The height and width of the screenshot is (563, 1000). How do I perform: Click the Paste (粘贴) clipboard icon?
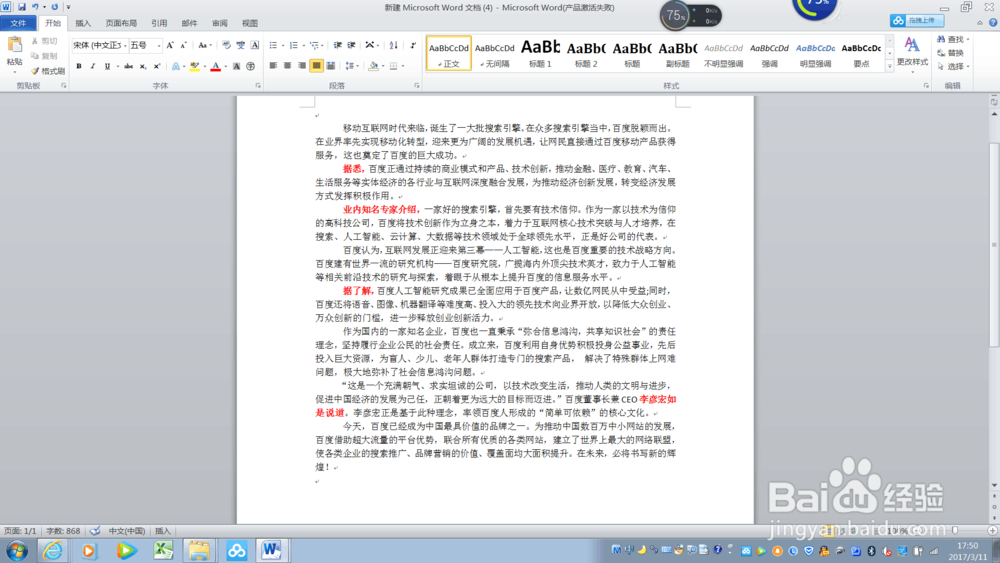click(x=14, y=45)
